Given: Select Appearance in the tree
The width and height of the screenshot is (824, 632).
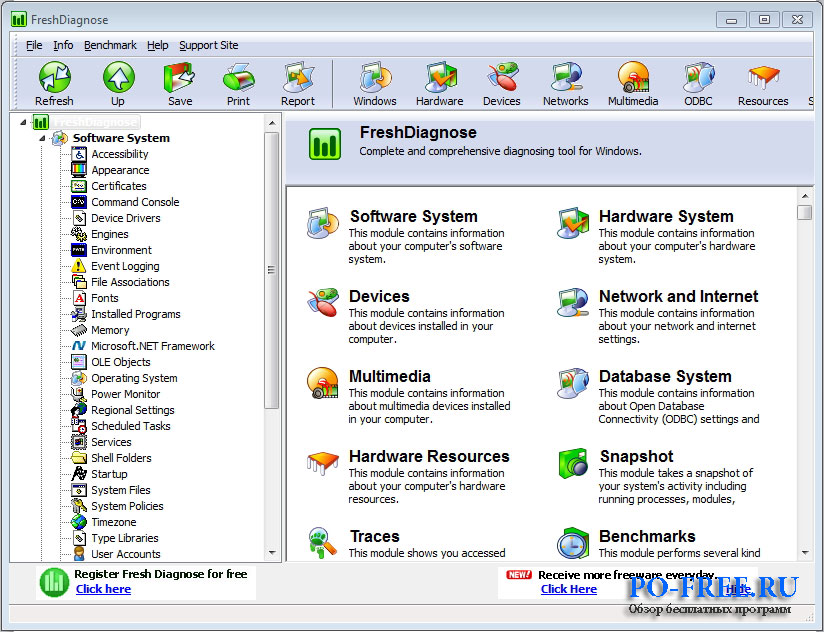Looking at the screenshot, I should 120,170.
